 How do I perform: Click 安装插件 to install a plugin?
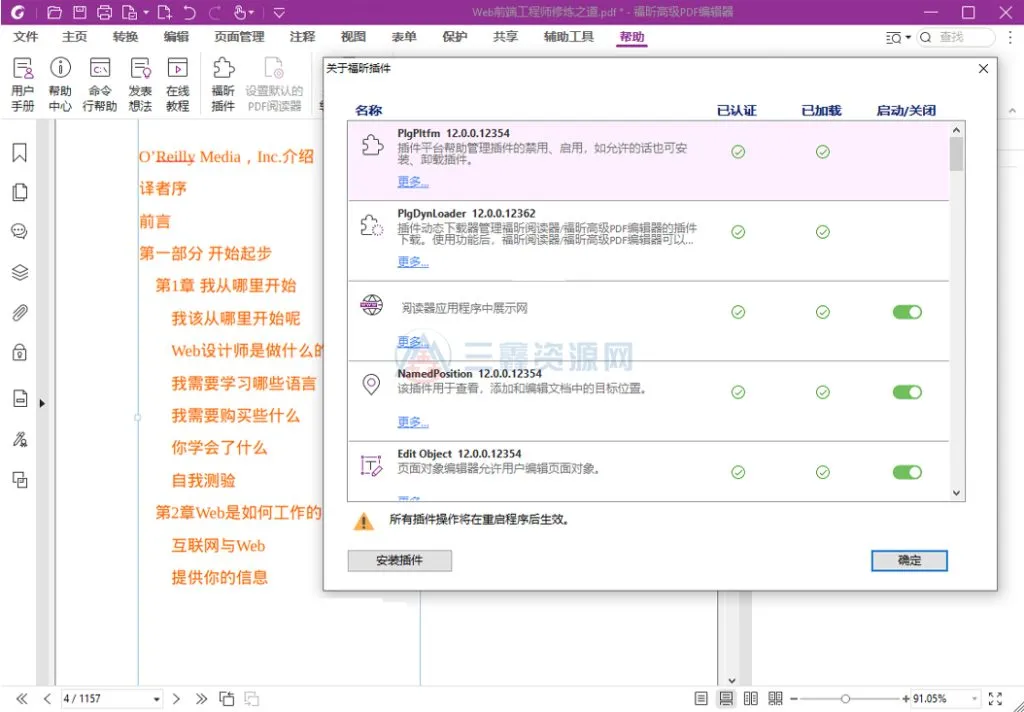(x=398, y=561)
